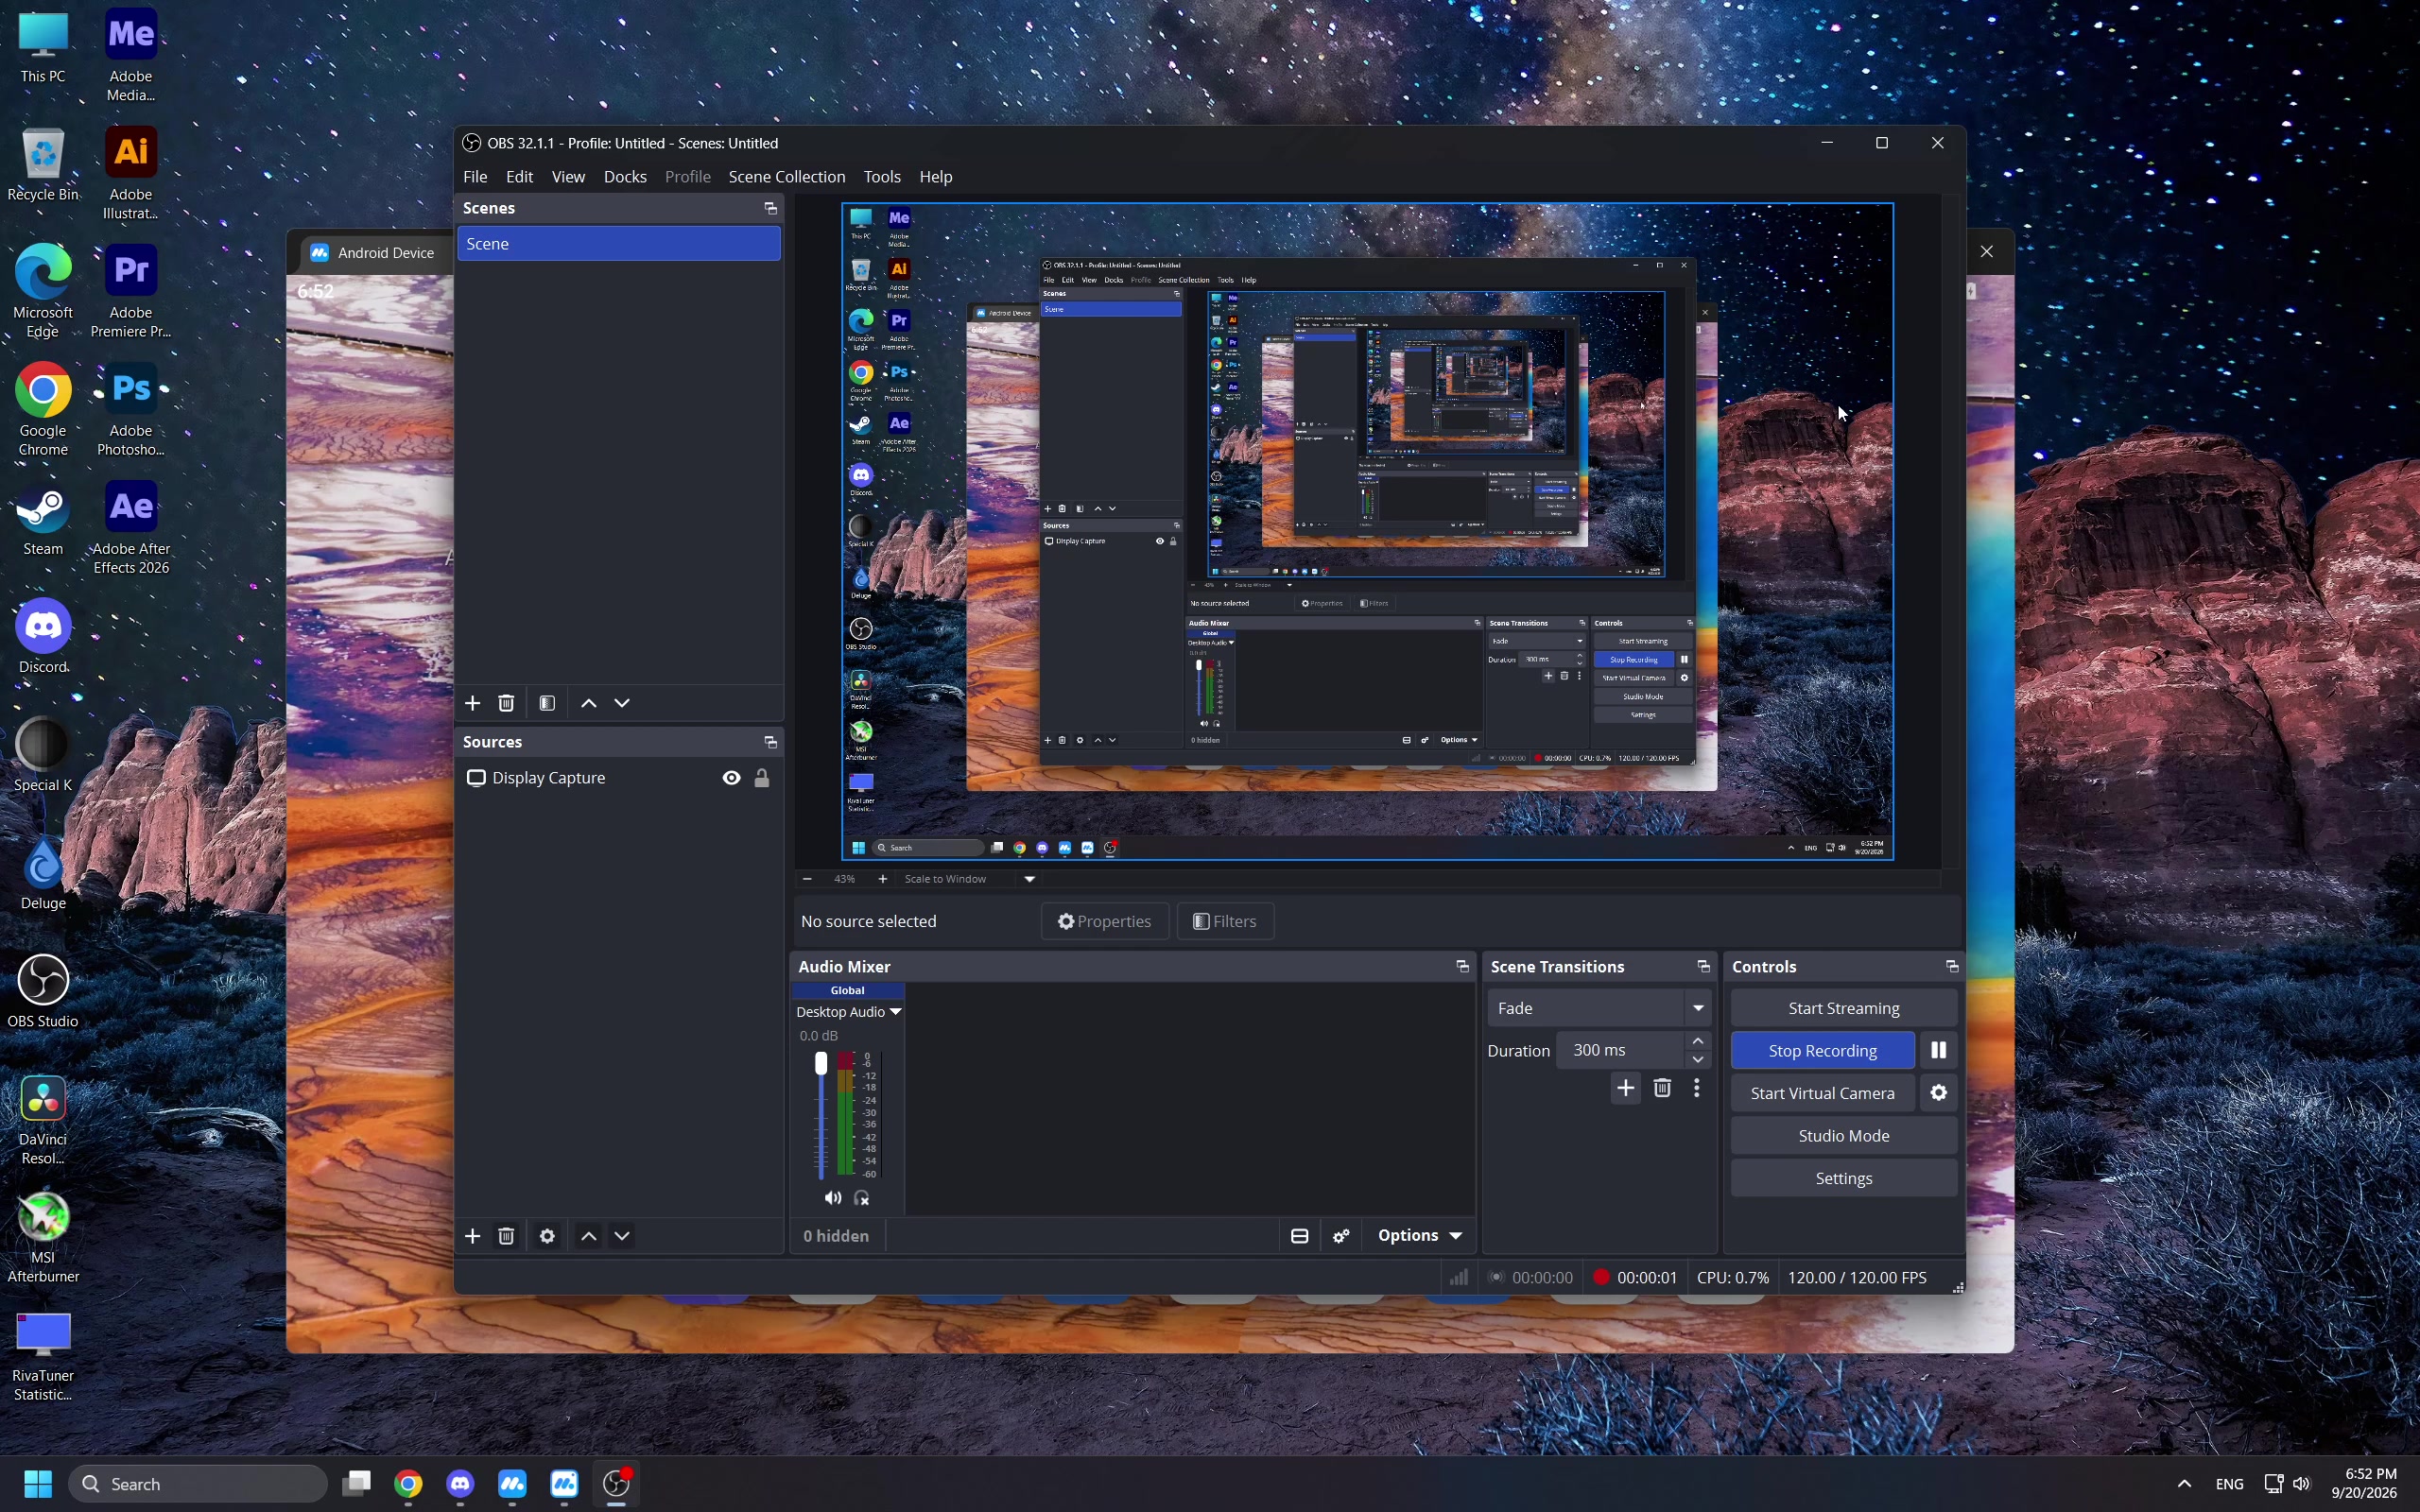Toggle audio mixer layout icon

point(1299,1236)
